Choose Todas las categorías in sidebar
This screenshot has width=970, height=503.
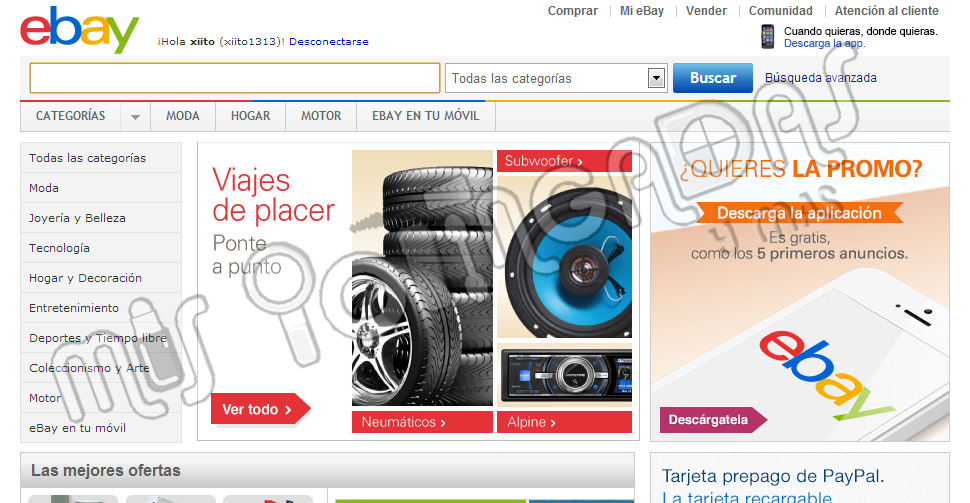[x=101, y=158]
